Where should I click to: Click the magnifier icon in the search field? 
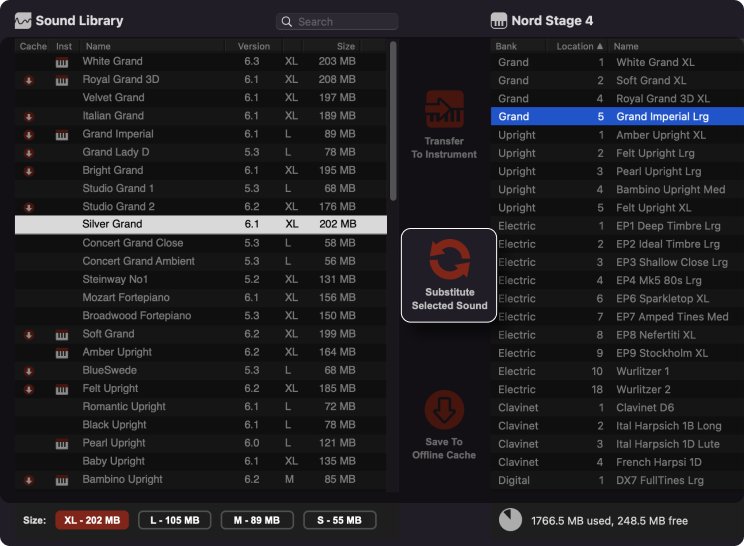[287, 22]
